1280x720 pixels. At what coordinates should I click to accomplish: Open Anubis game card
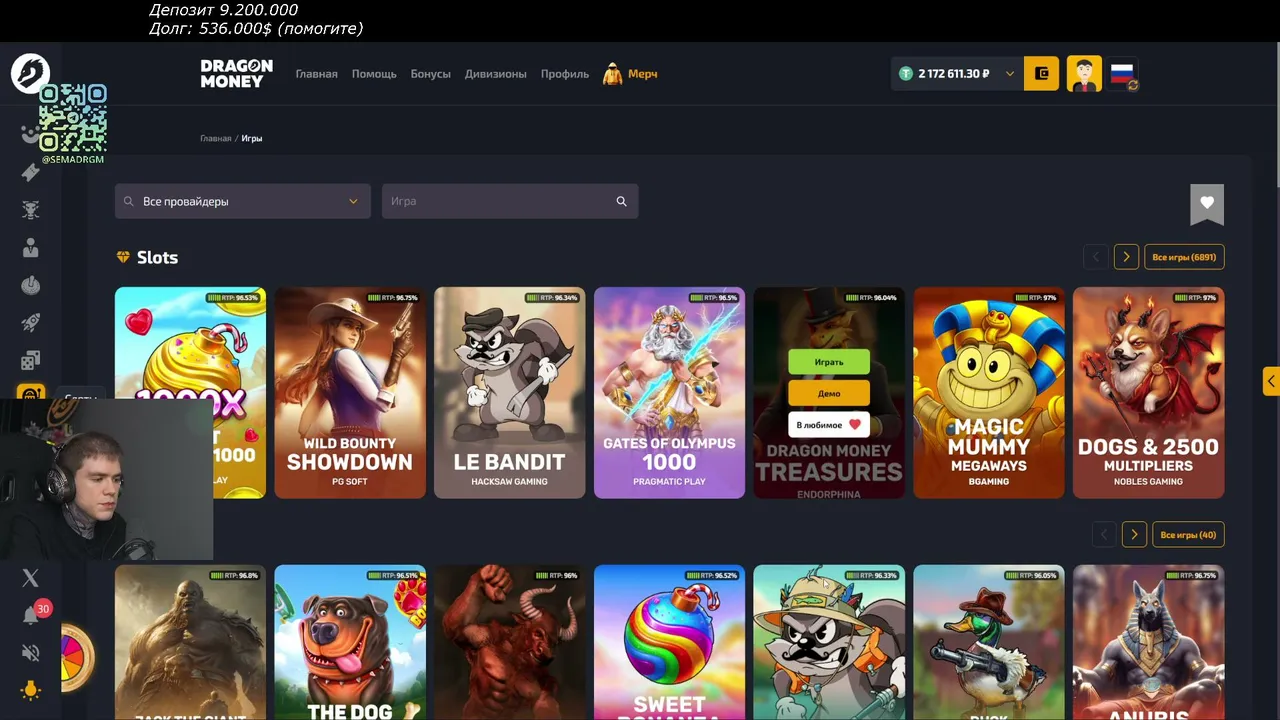pos(1148,642)
